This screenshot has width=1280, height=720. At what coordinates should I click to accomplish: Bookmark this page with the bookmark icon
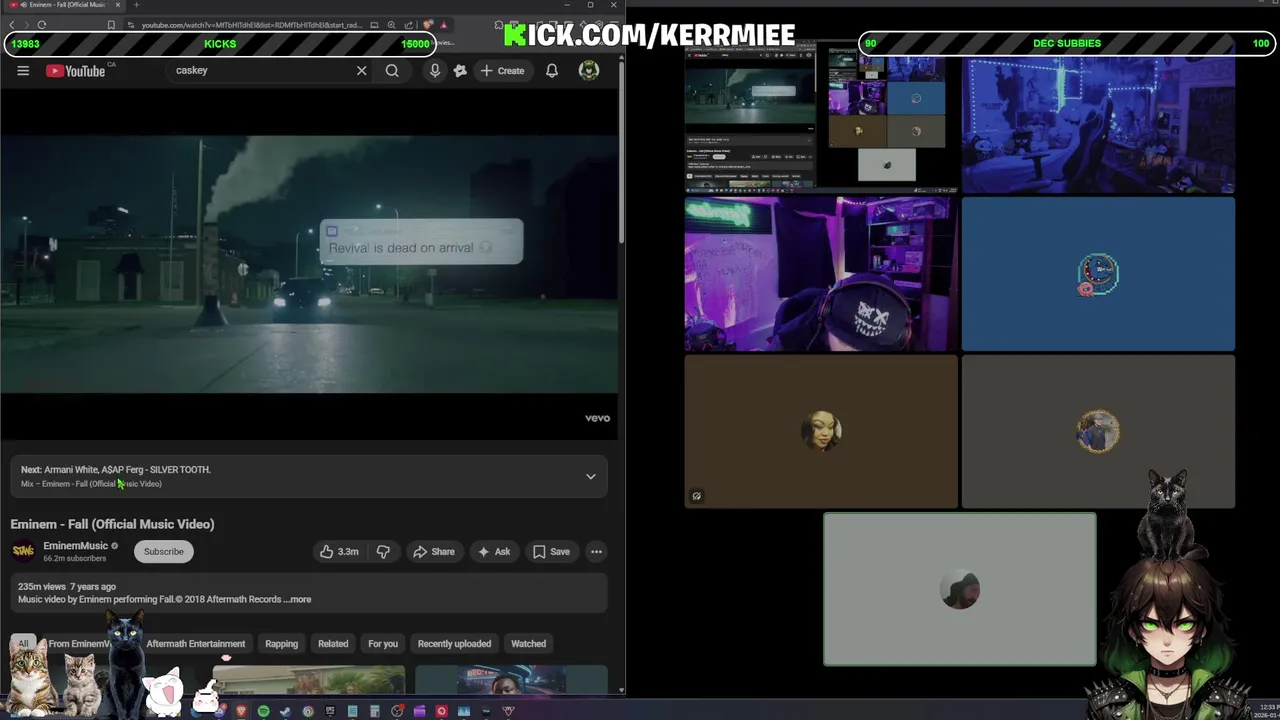[110, 25]
